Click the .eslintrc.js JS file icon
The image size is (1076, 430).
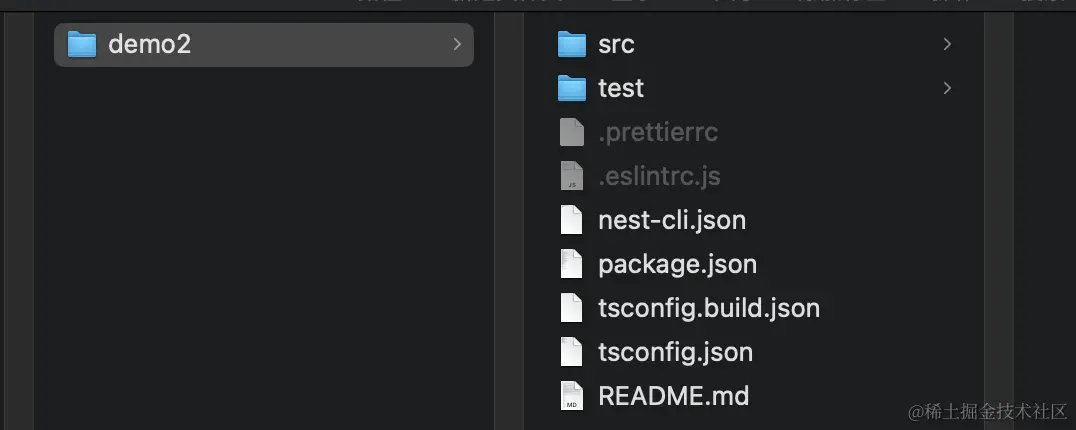tap(572, 176)
